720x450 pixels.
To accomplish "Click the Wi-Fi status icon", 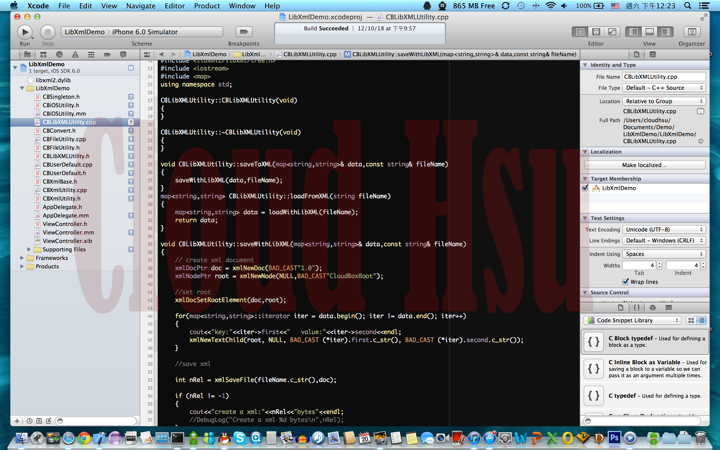I will pos(550,6).
